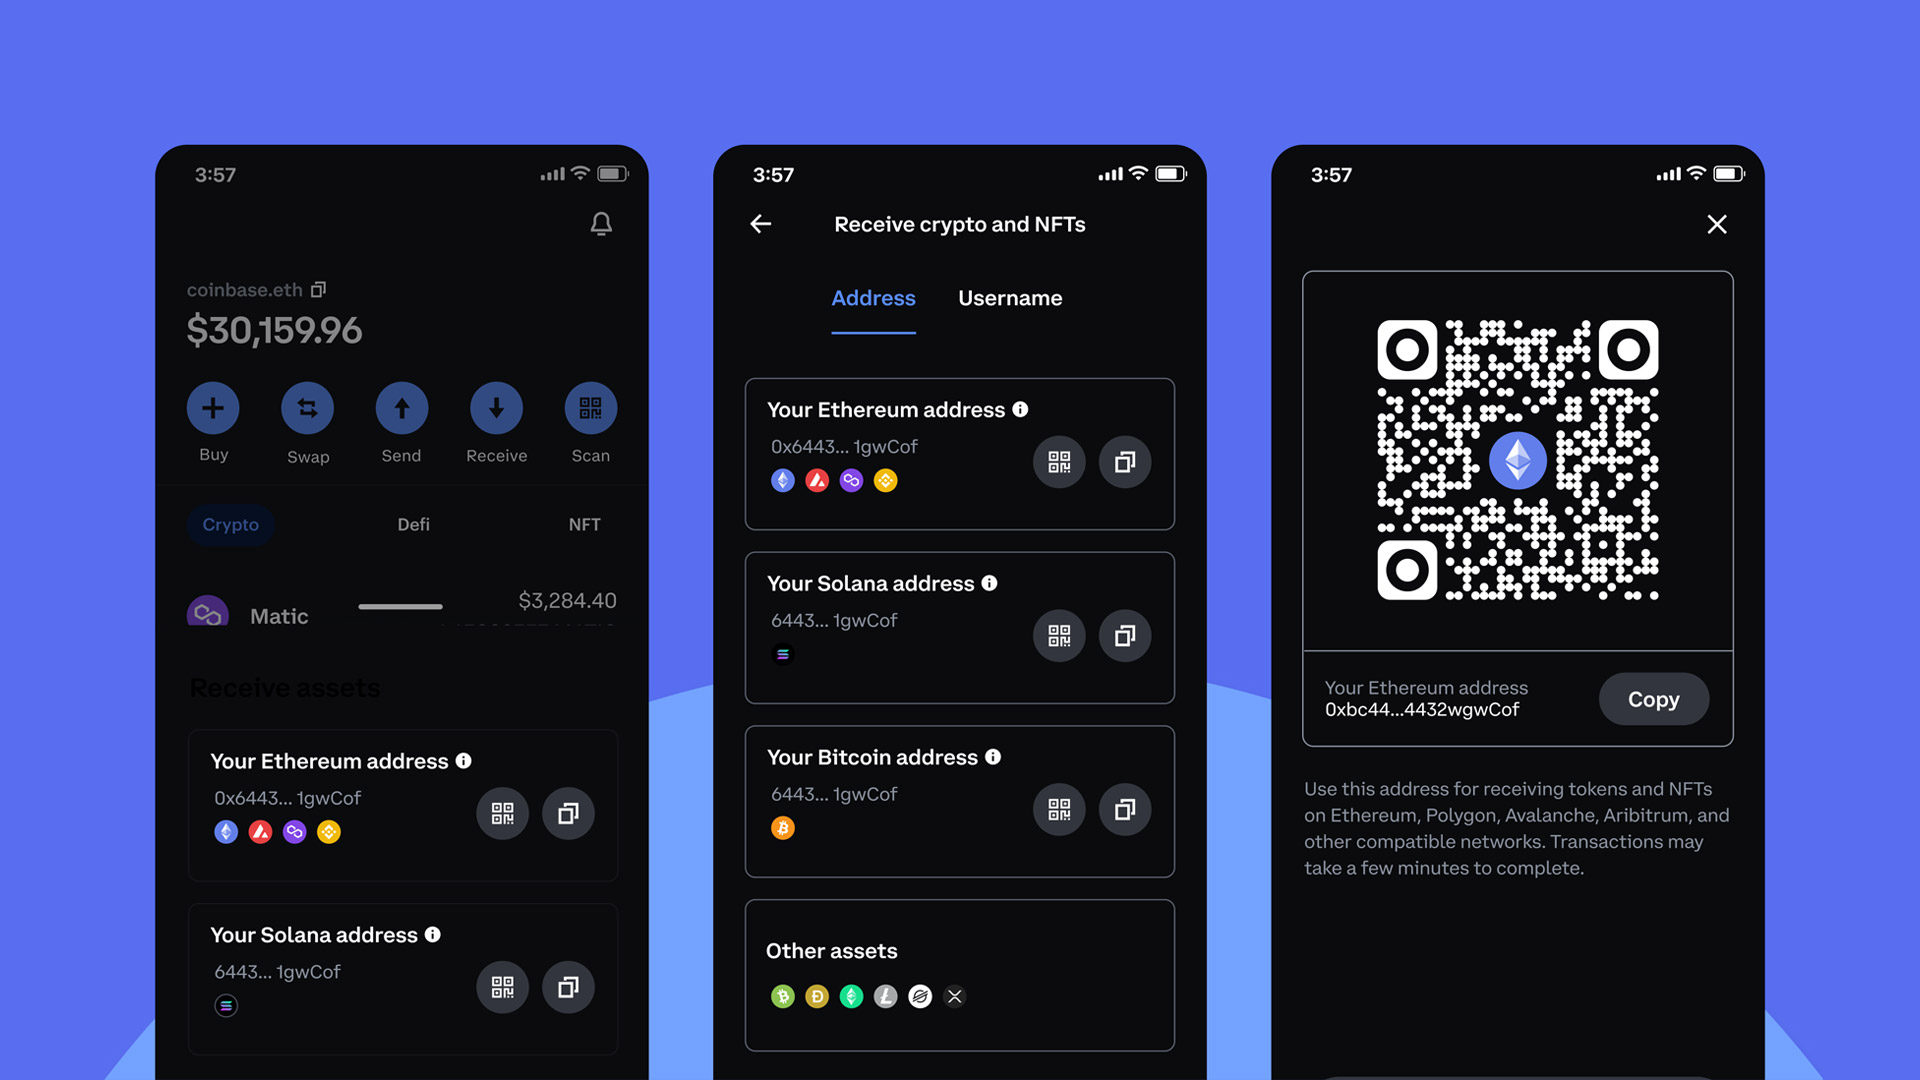
Task: Select Polygon network icon on address
Action: point(849,479)
